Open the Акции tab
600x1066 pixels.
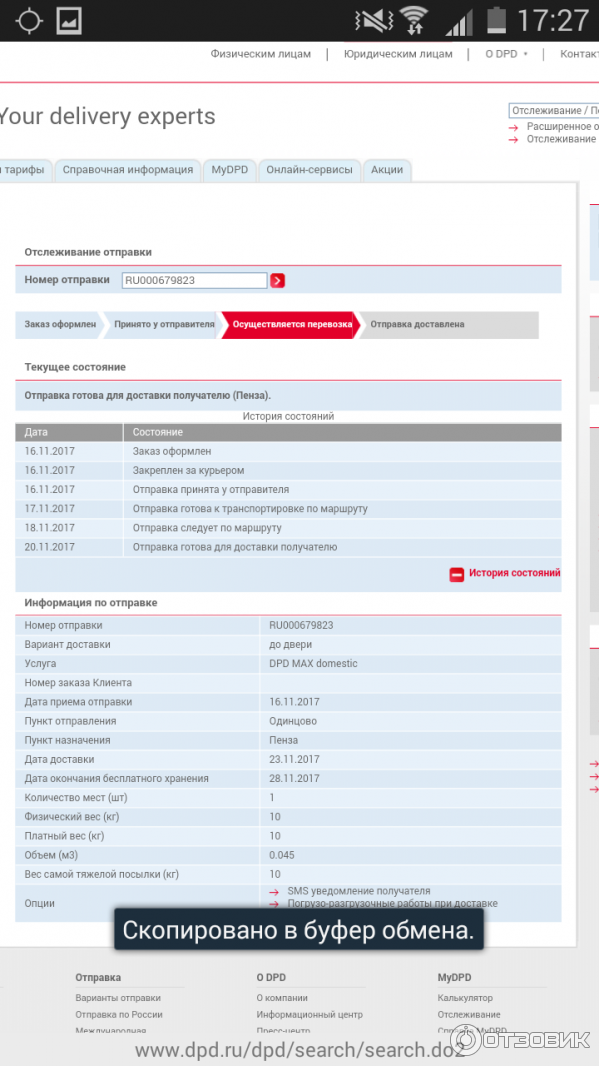click(387, 170)
